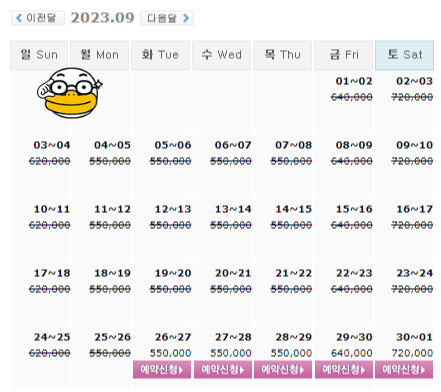Click date range 01~02
The image size is (441, 392).
[354, 81]
